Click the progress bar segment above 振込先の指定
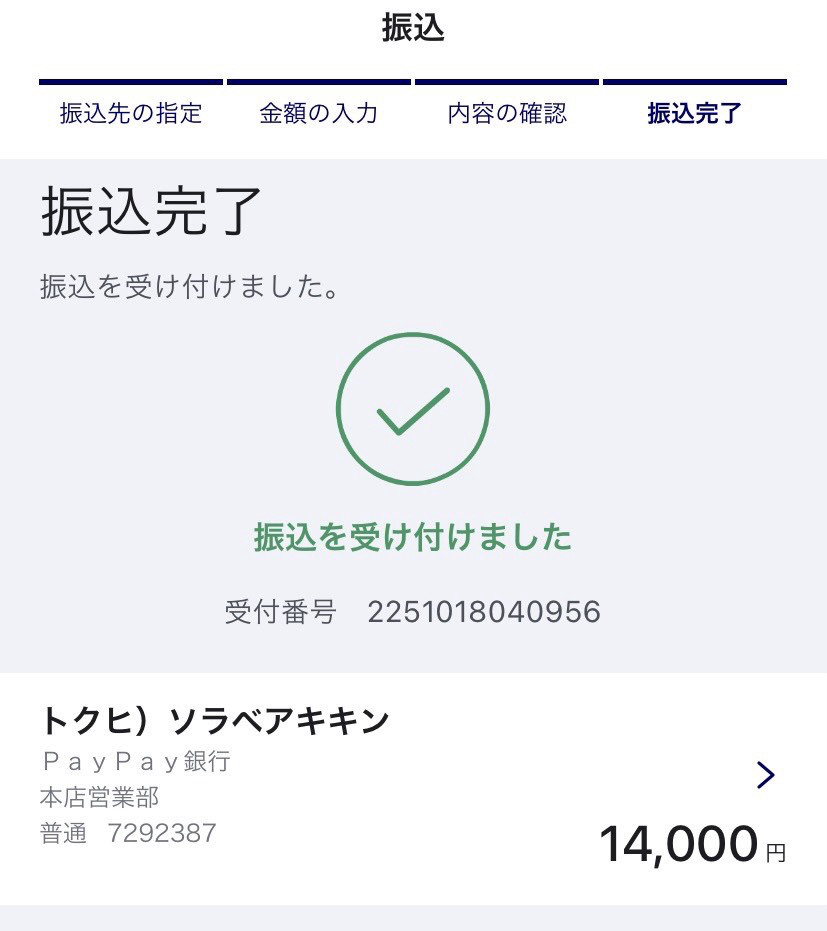The height and width of the screenshot is (931, 827). [131, 82]
